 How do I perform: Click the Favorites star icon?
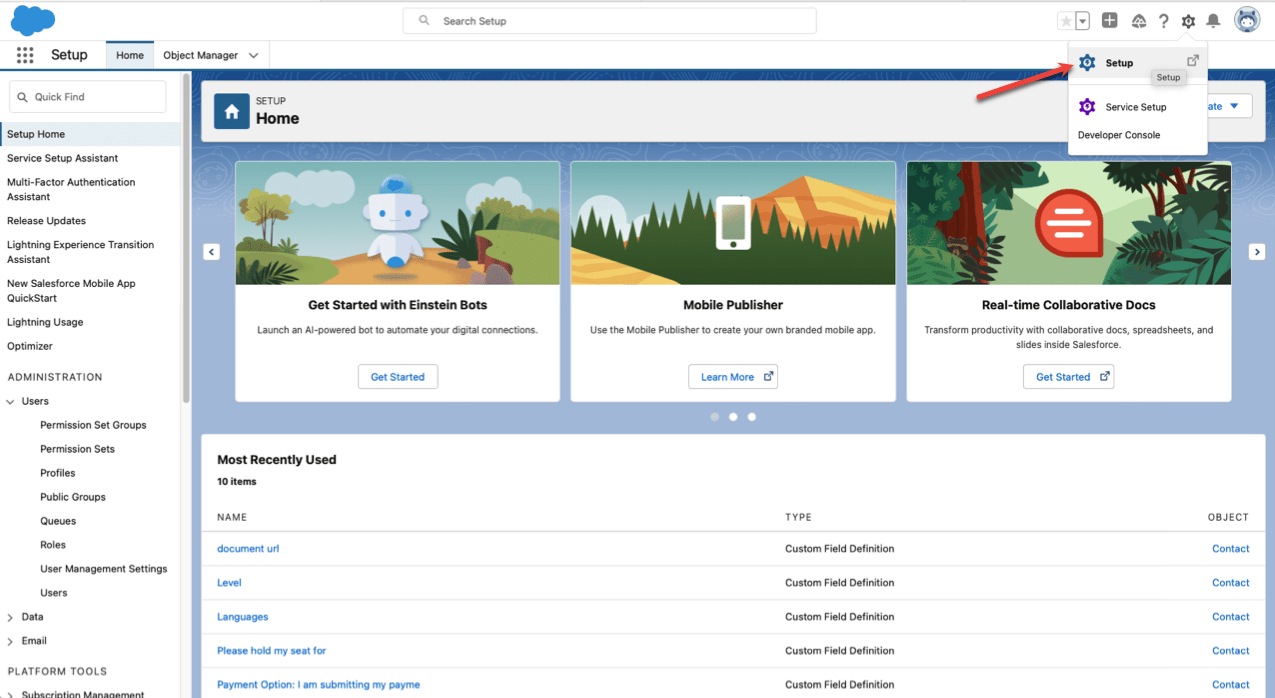pos(1066,21)
